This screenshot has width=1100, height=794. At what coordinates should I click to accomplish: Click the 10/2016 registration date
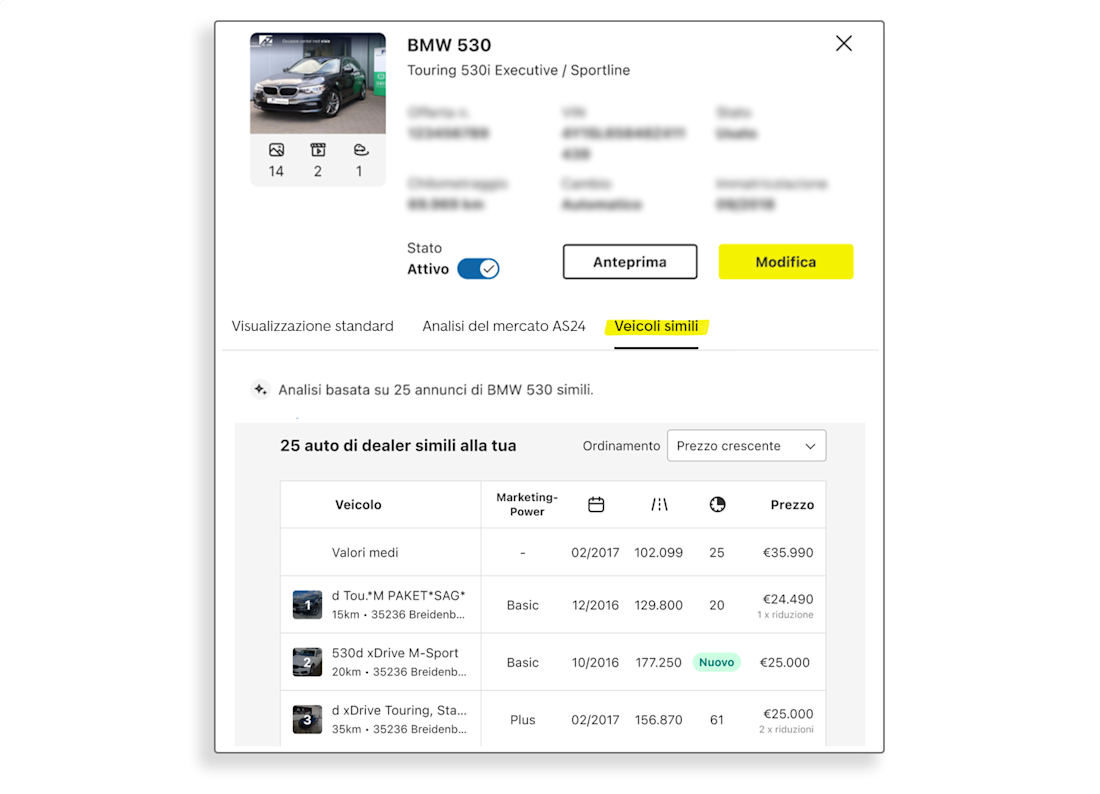596,663
